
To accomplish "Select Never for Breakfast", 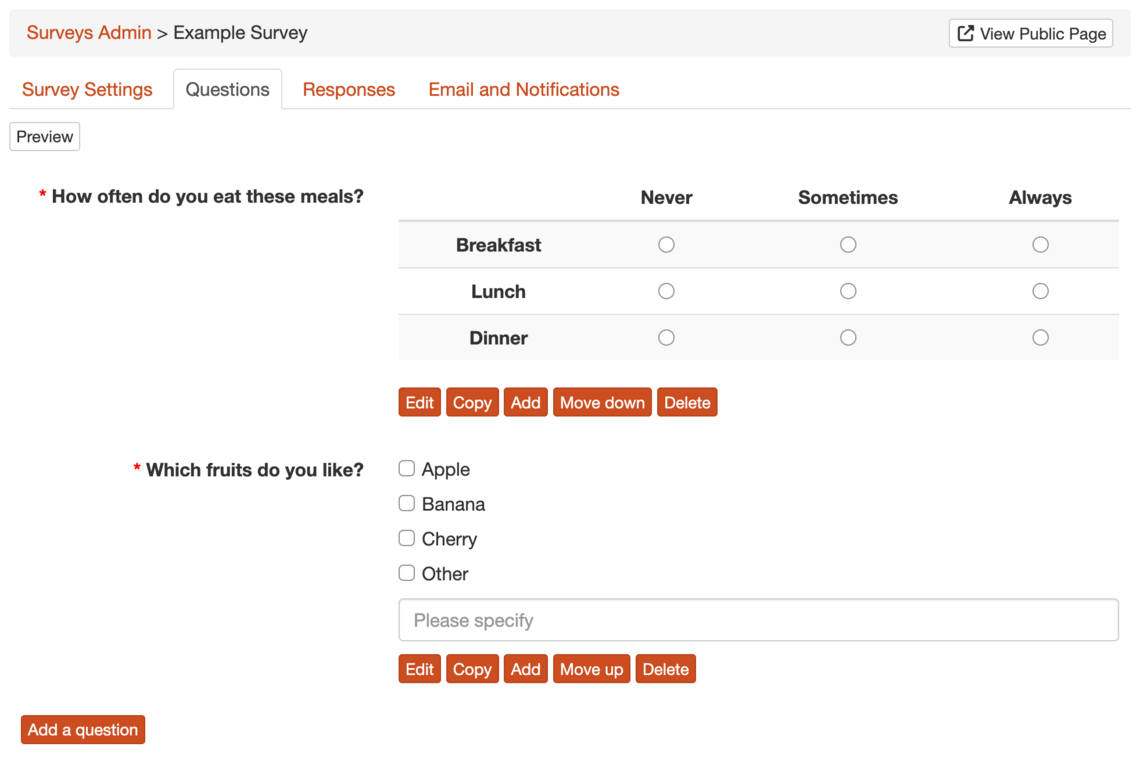I will [666, 245].
